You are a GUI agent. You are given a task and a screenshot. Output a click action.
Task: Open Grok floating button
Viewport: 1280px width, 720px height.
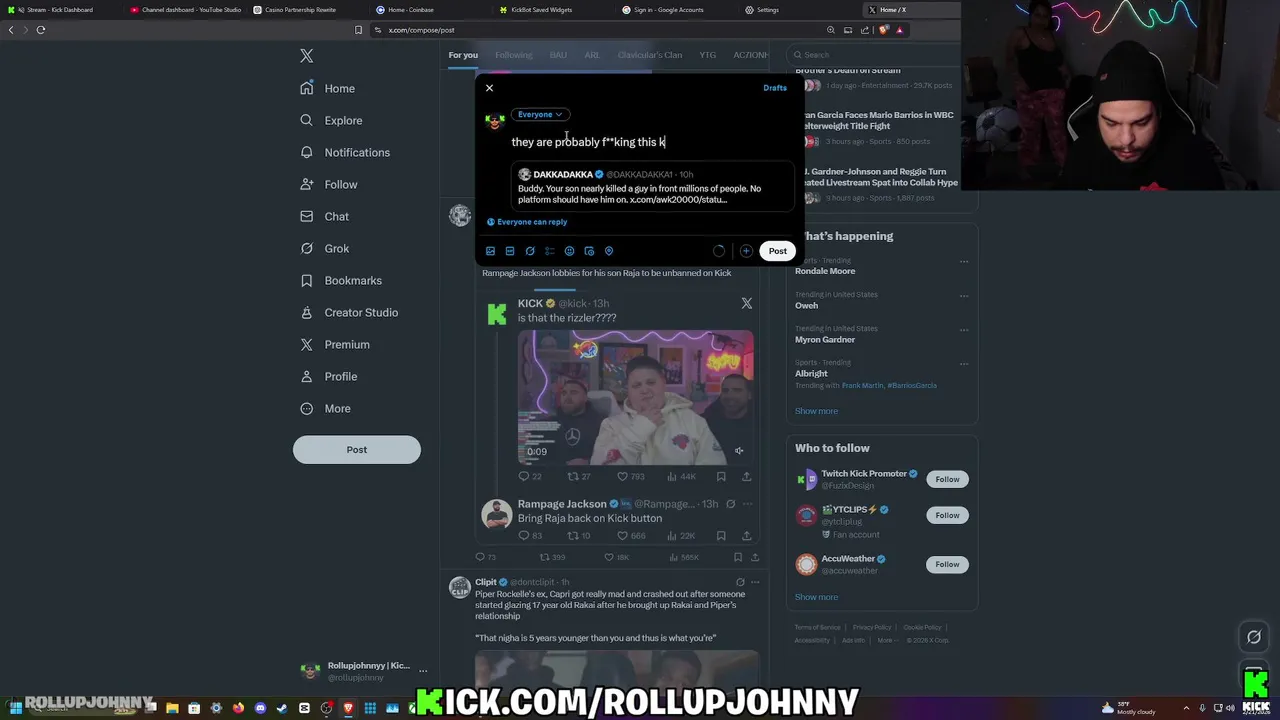[x=1254, y=637]
